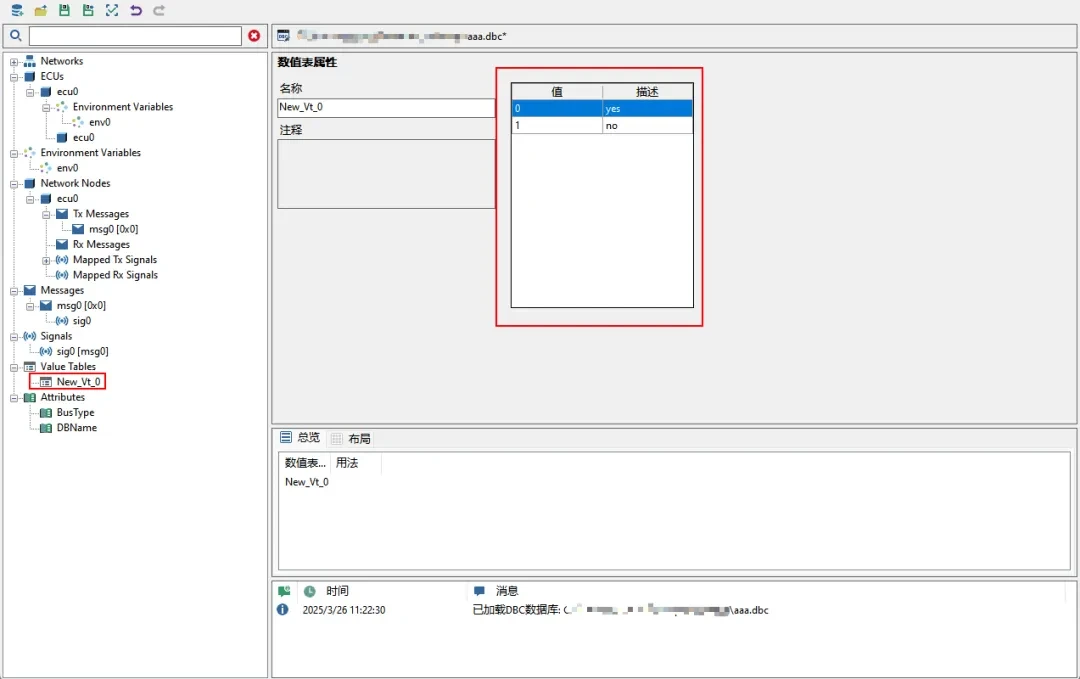Collapse the Value Tables tree node
Screen dimensions: 1080x679
coord(14,367)
